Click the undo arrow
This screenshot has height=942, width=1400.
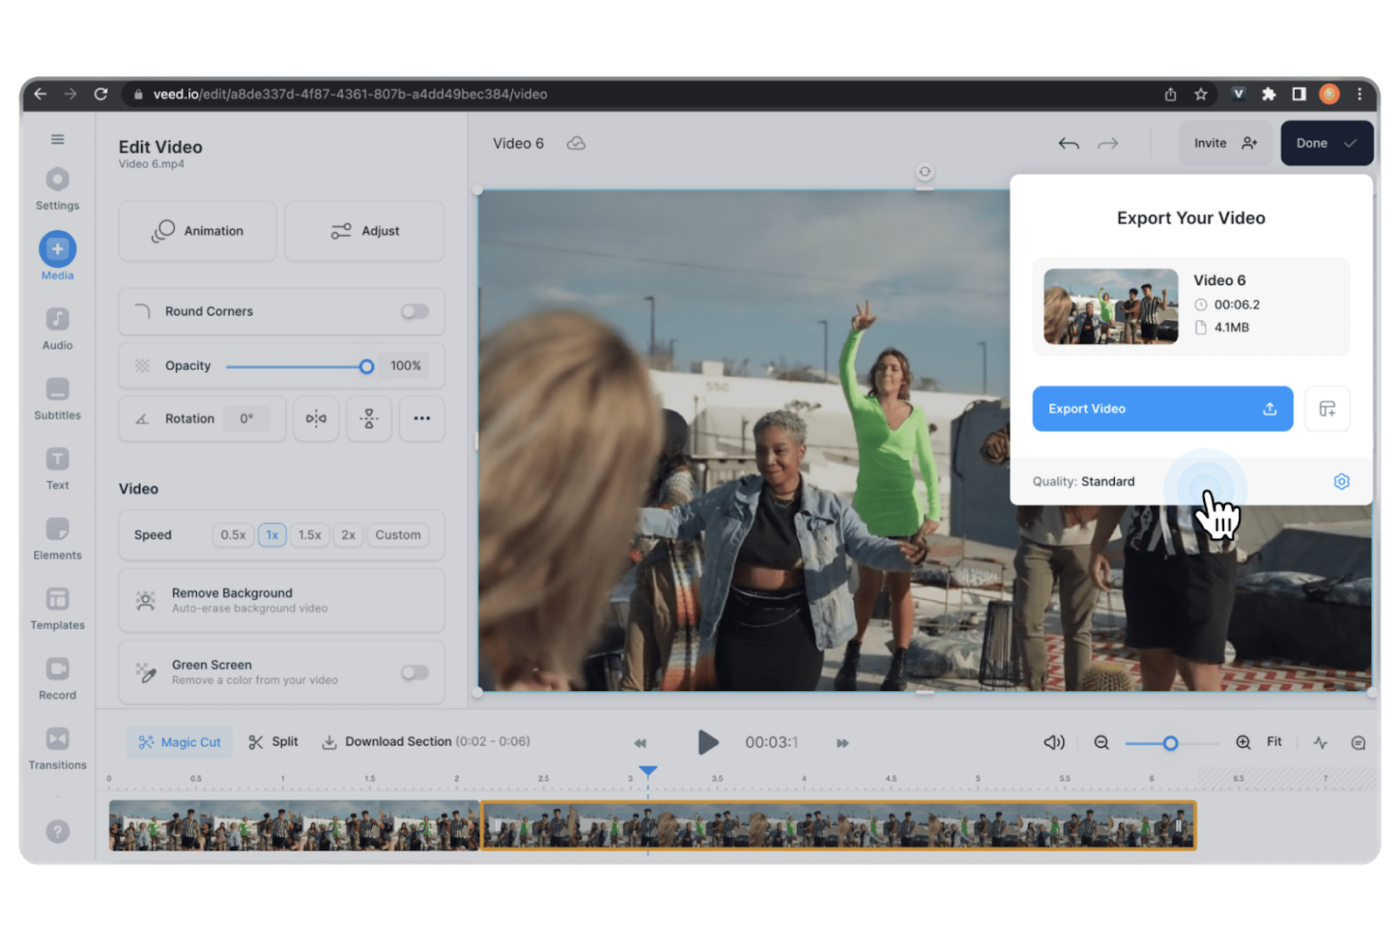coord(1068,144)
